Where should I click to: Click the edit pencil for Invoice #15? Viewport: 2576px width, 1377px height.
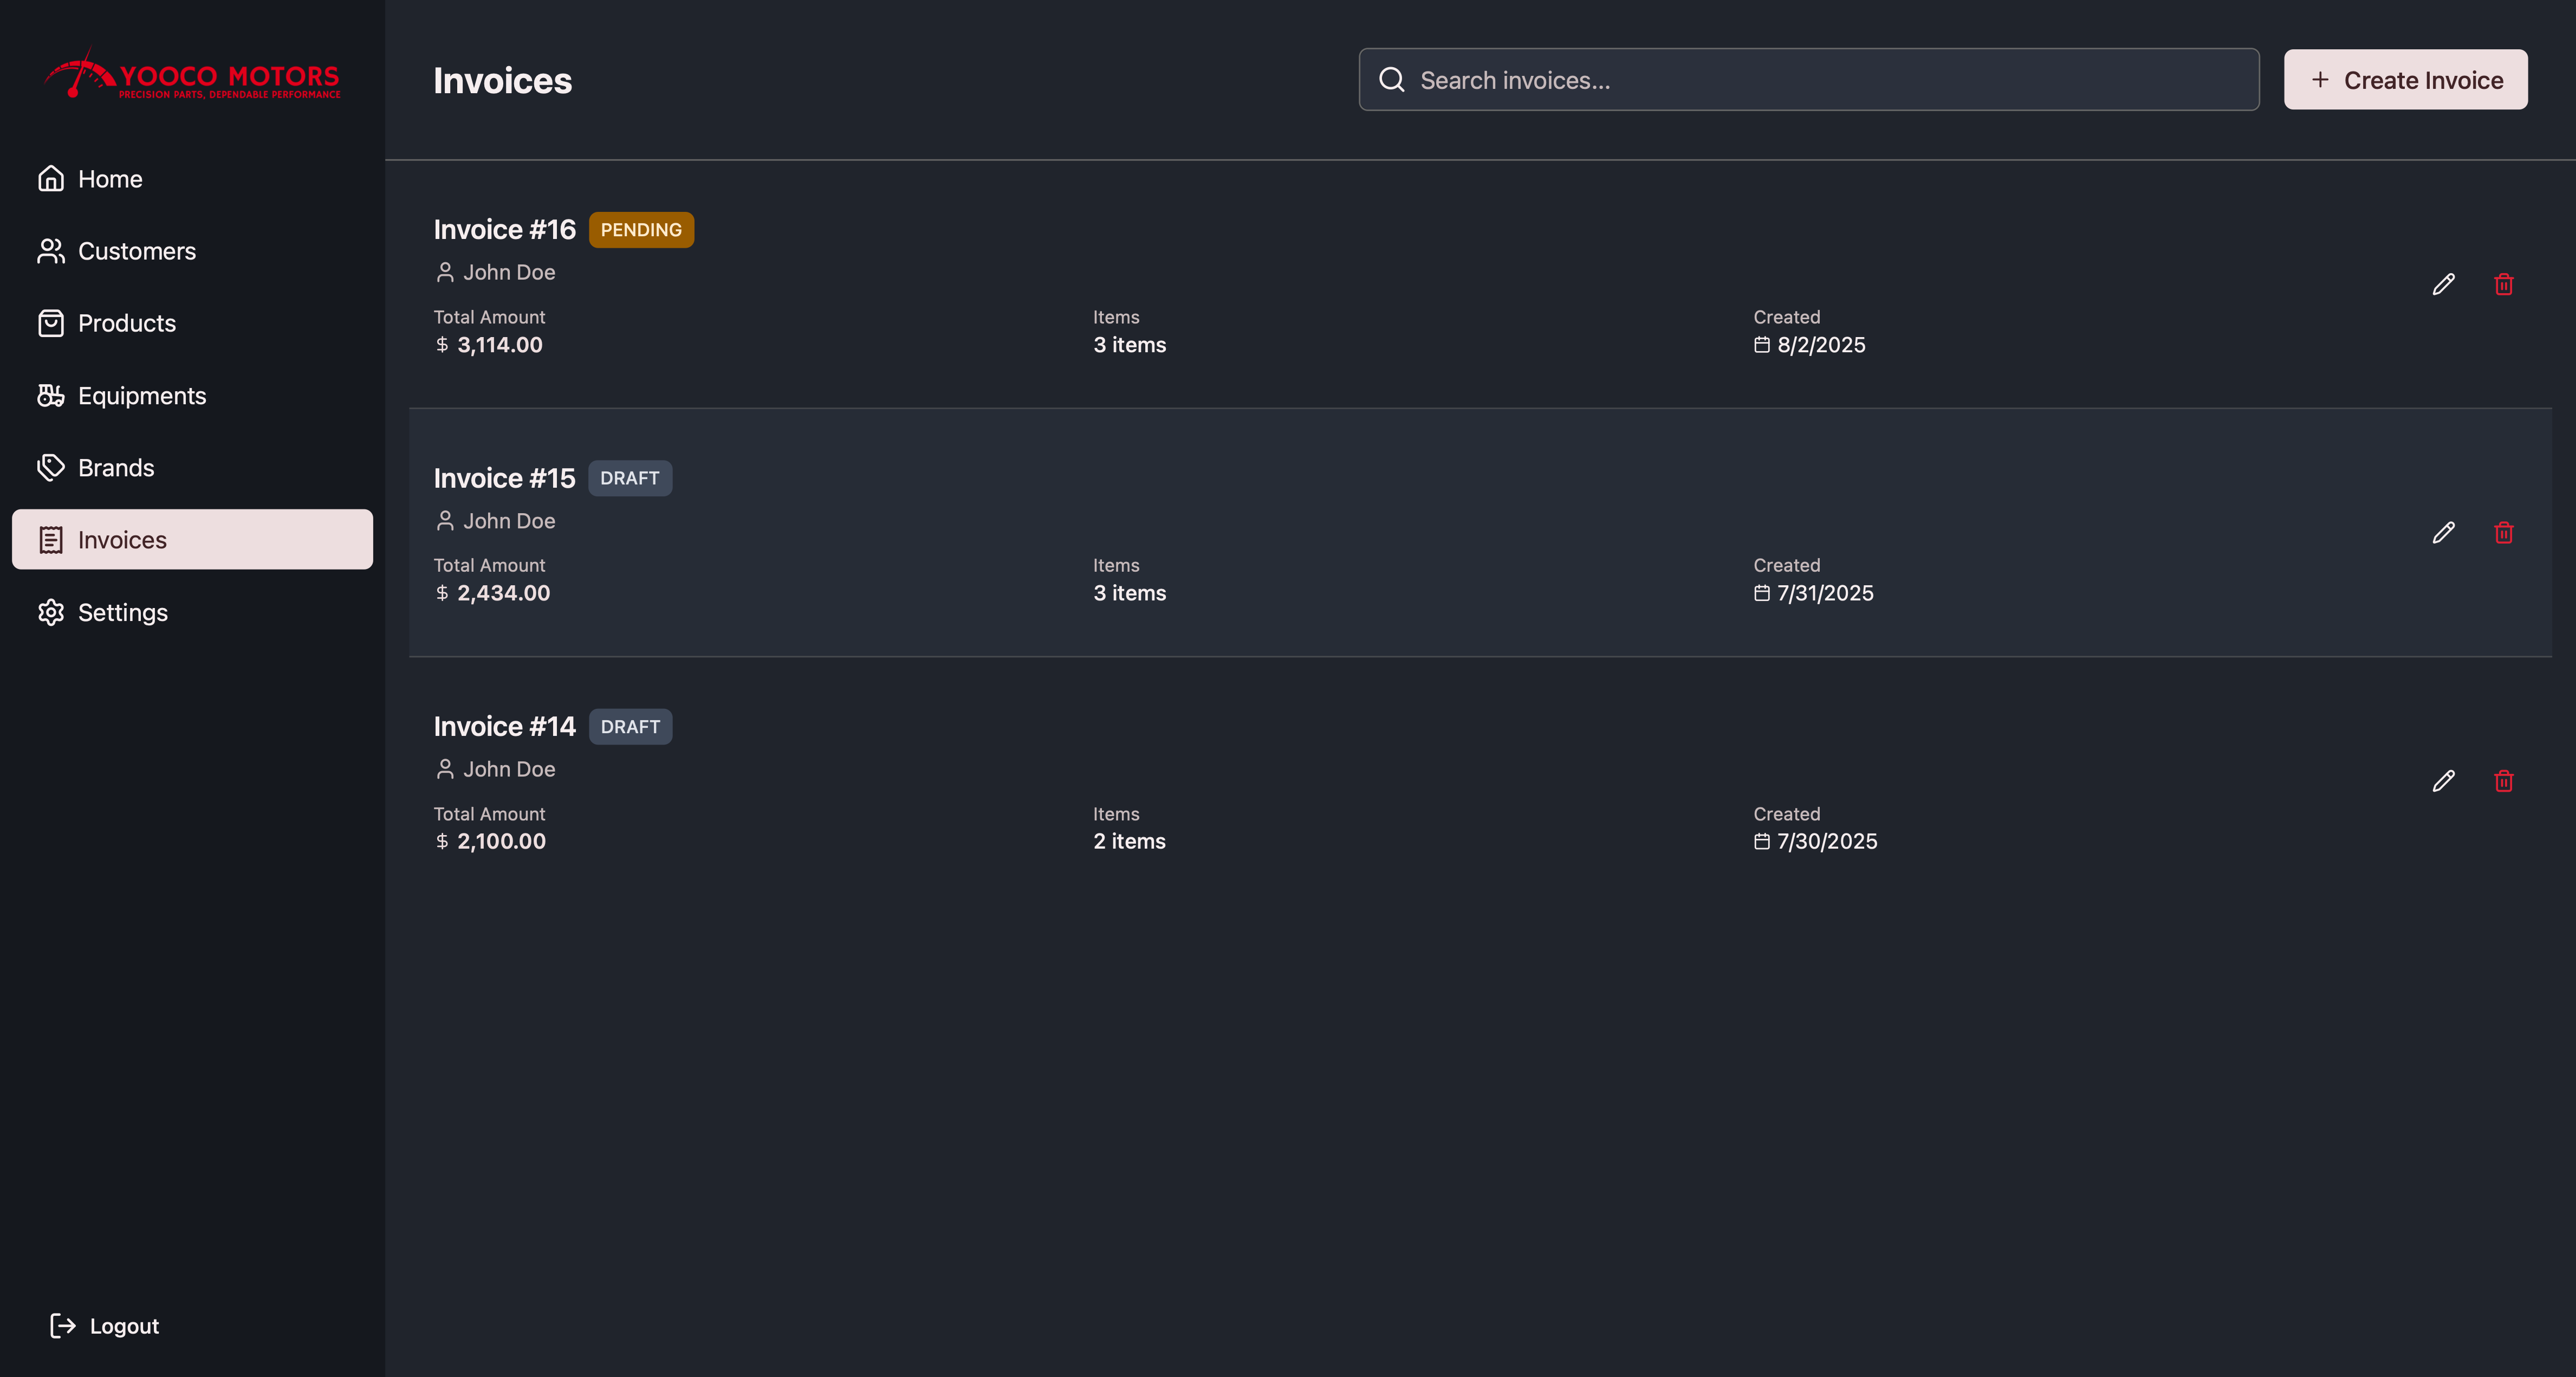click(2443, 532)
